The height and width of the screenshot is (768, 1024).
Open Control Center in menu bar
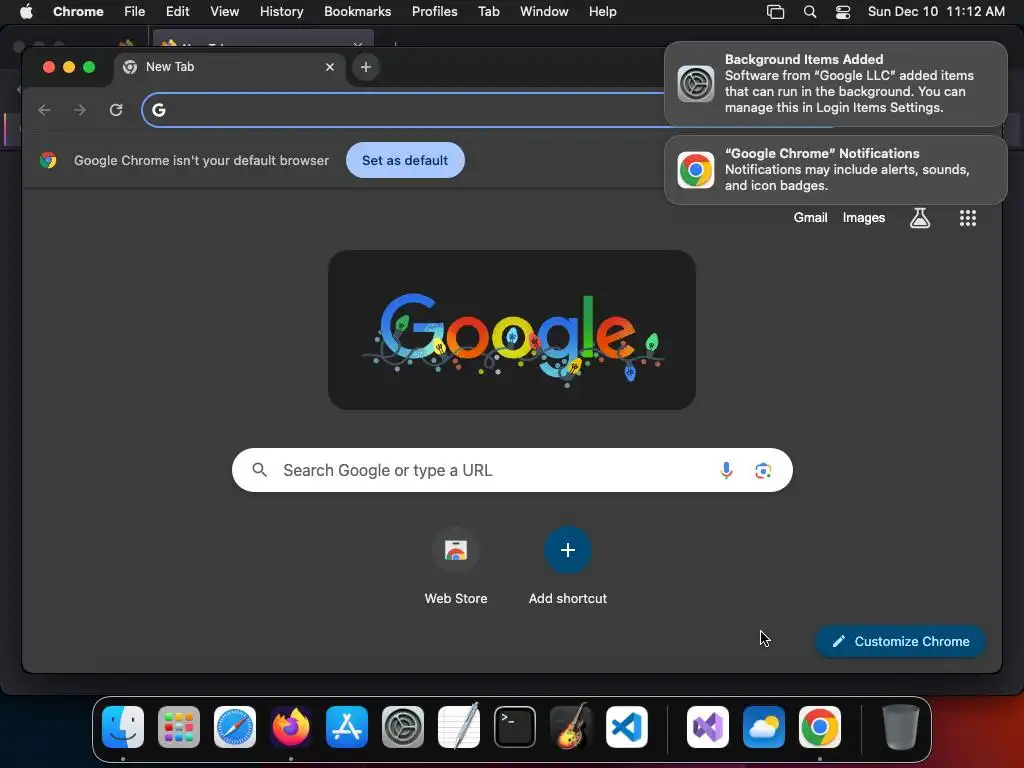pos(843,12)
